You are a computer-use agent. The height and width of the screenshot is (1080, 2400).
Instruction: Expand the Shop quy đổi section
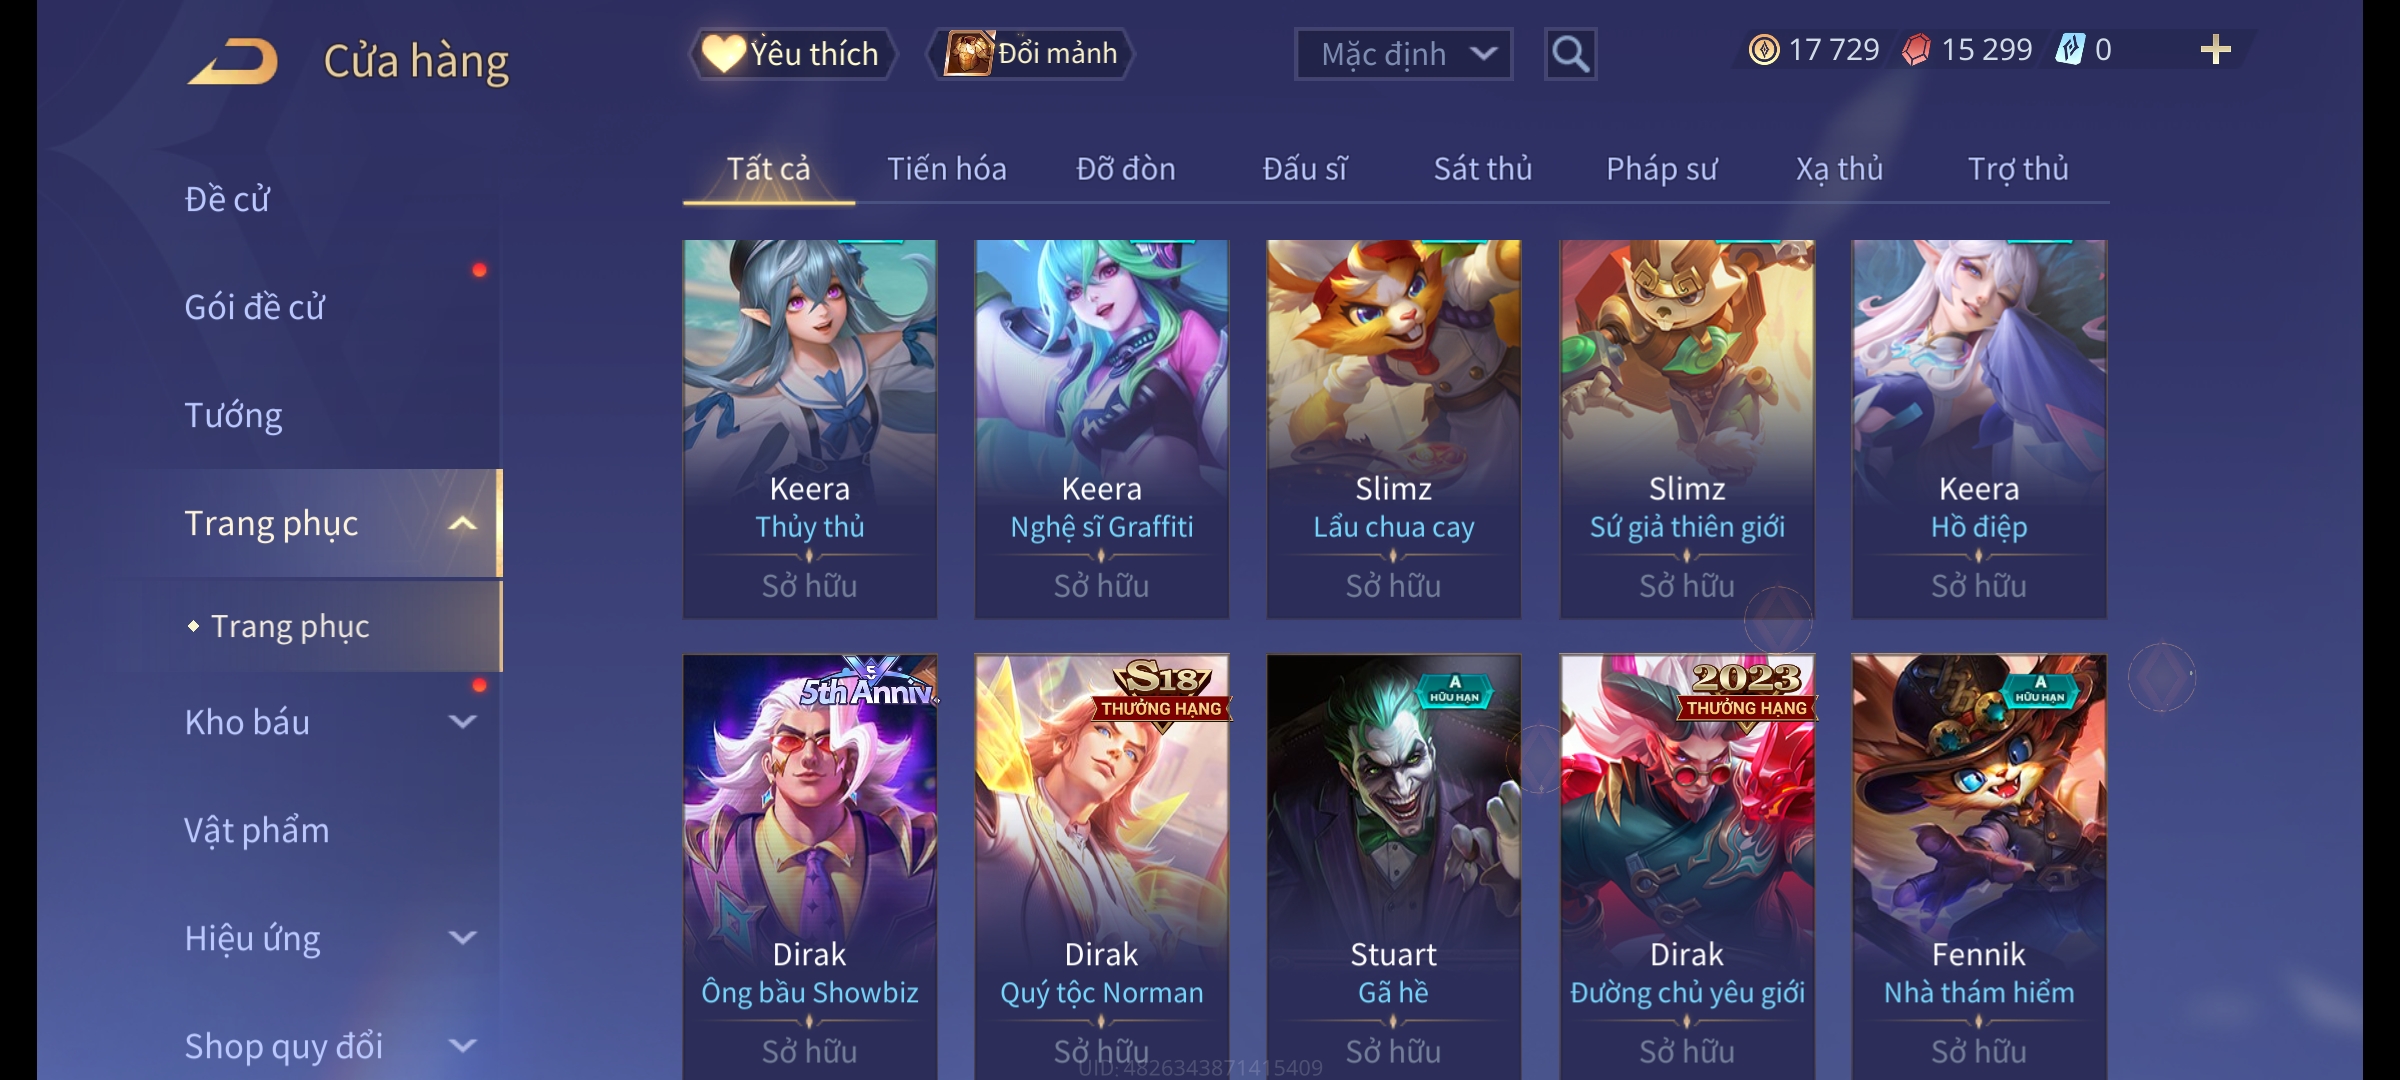click(x=462, y=1046)
